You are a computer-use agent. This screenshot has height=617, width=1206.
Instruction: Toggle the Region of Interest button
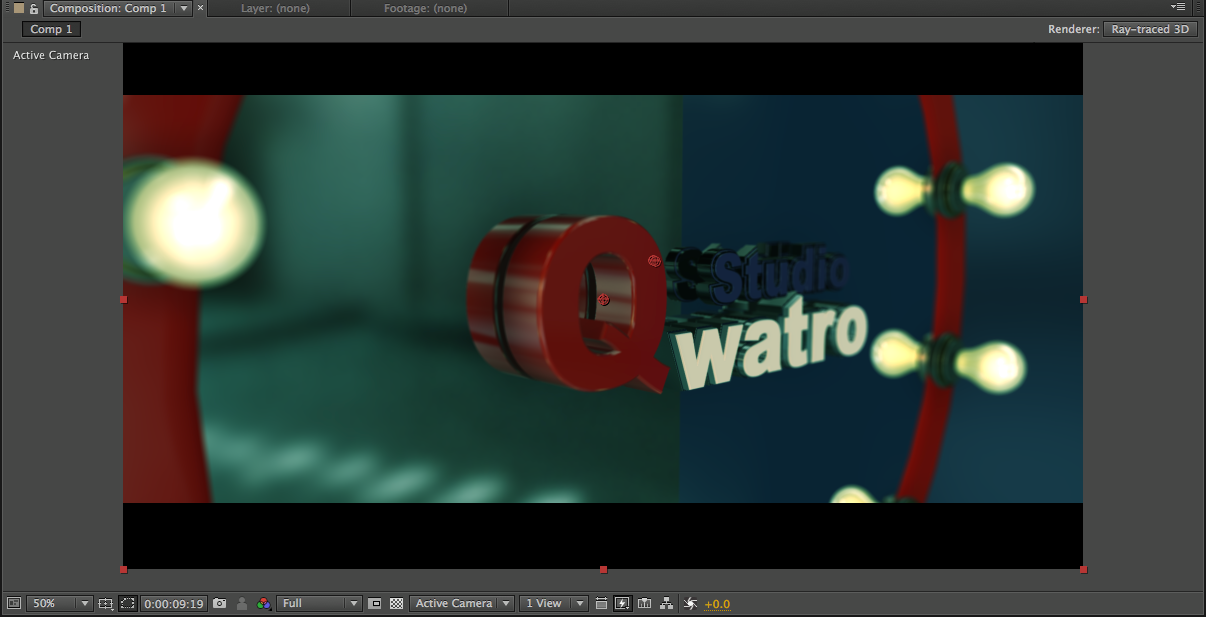375,604
